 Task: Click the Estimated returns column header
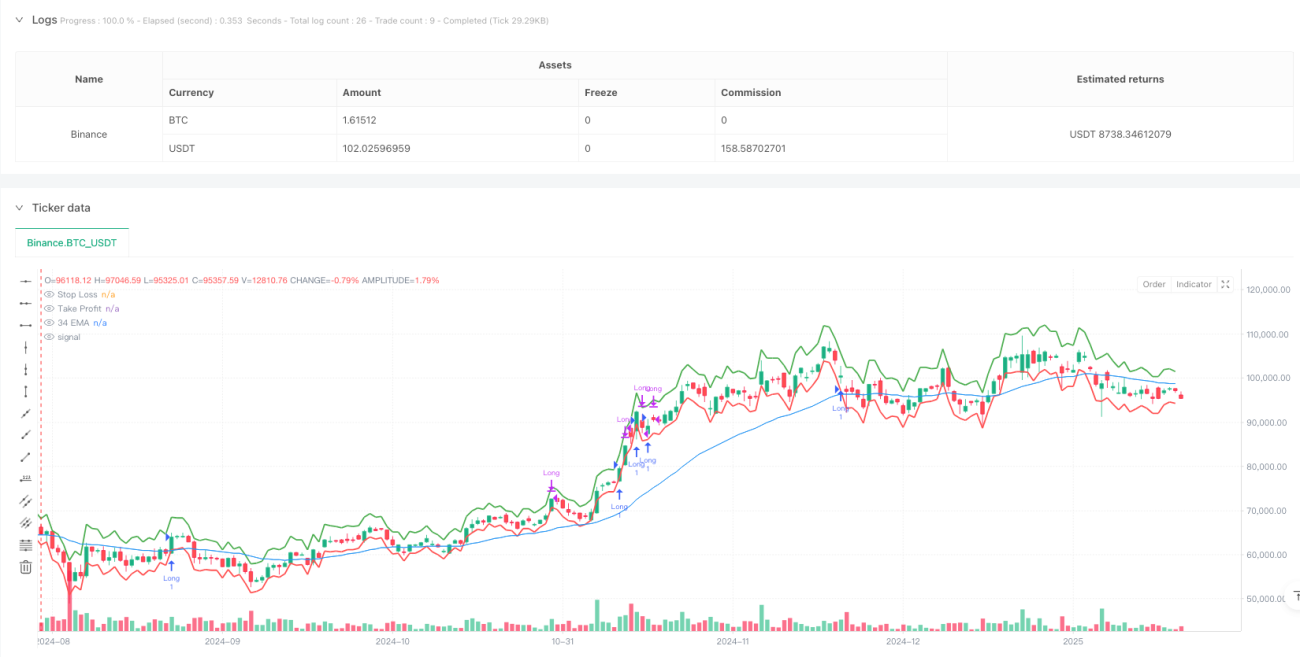1120,79
